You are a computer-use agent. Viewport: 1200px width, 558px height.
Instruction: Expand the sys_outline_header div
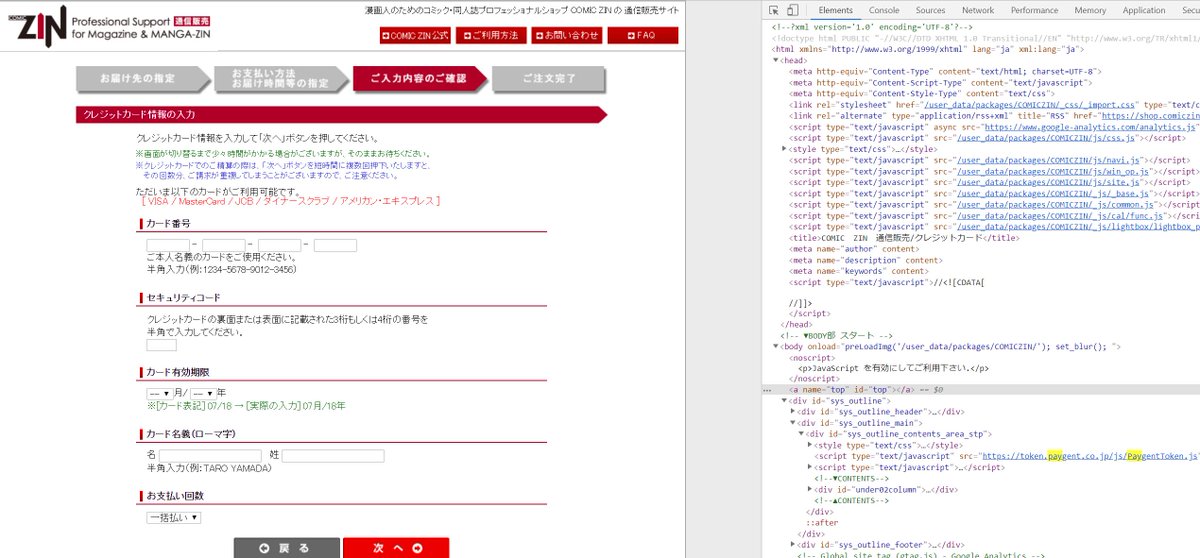(794, 411)
